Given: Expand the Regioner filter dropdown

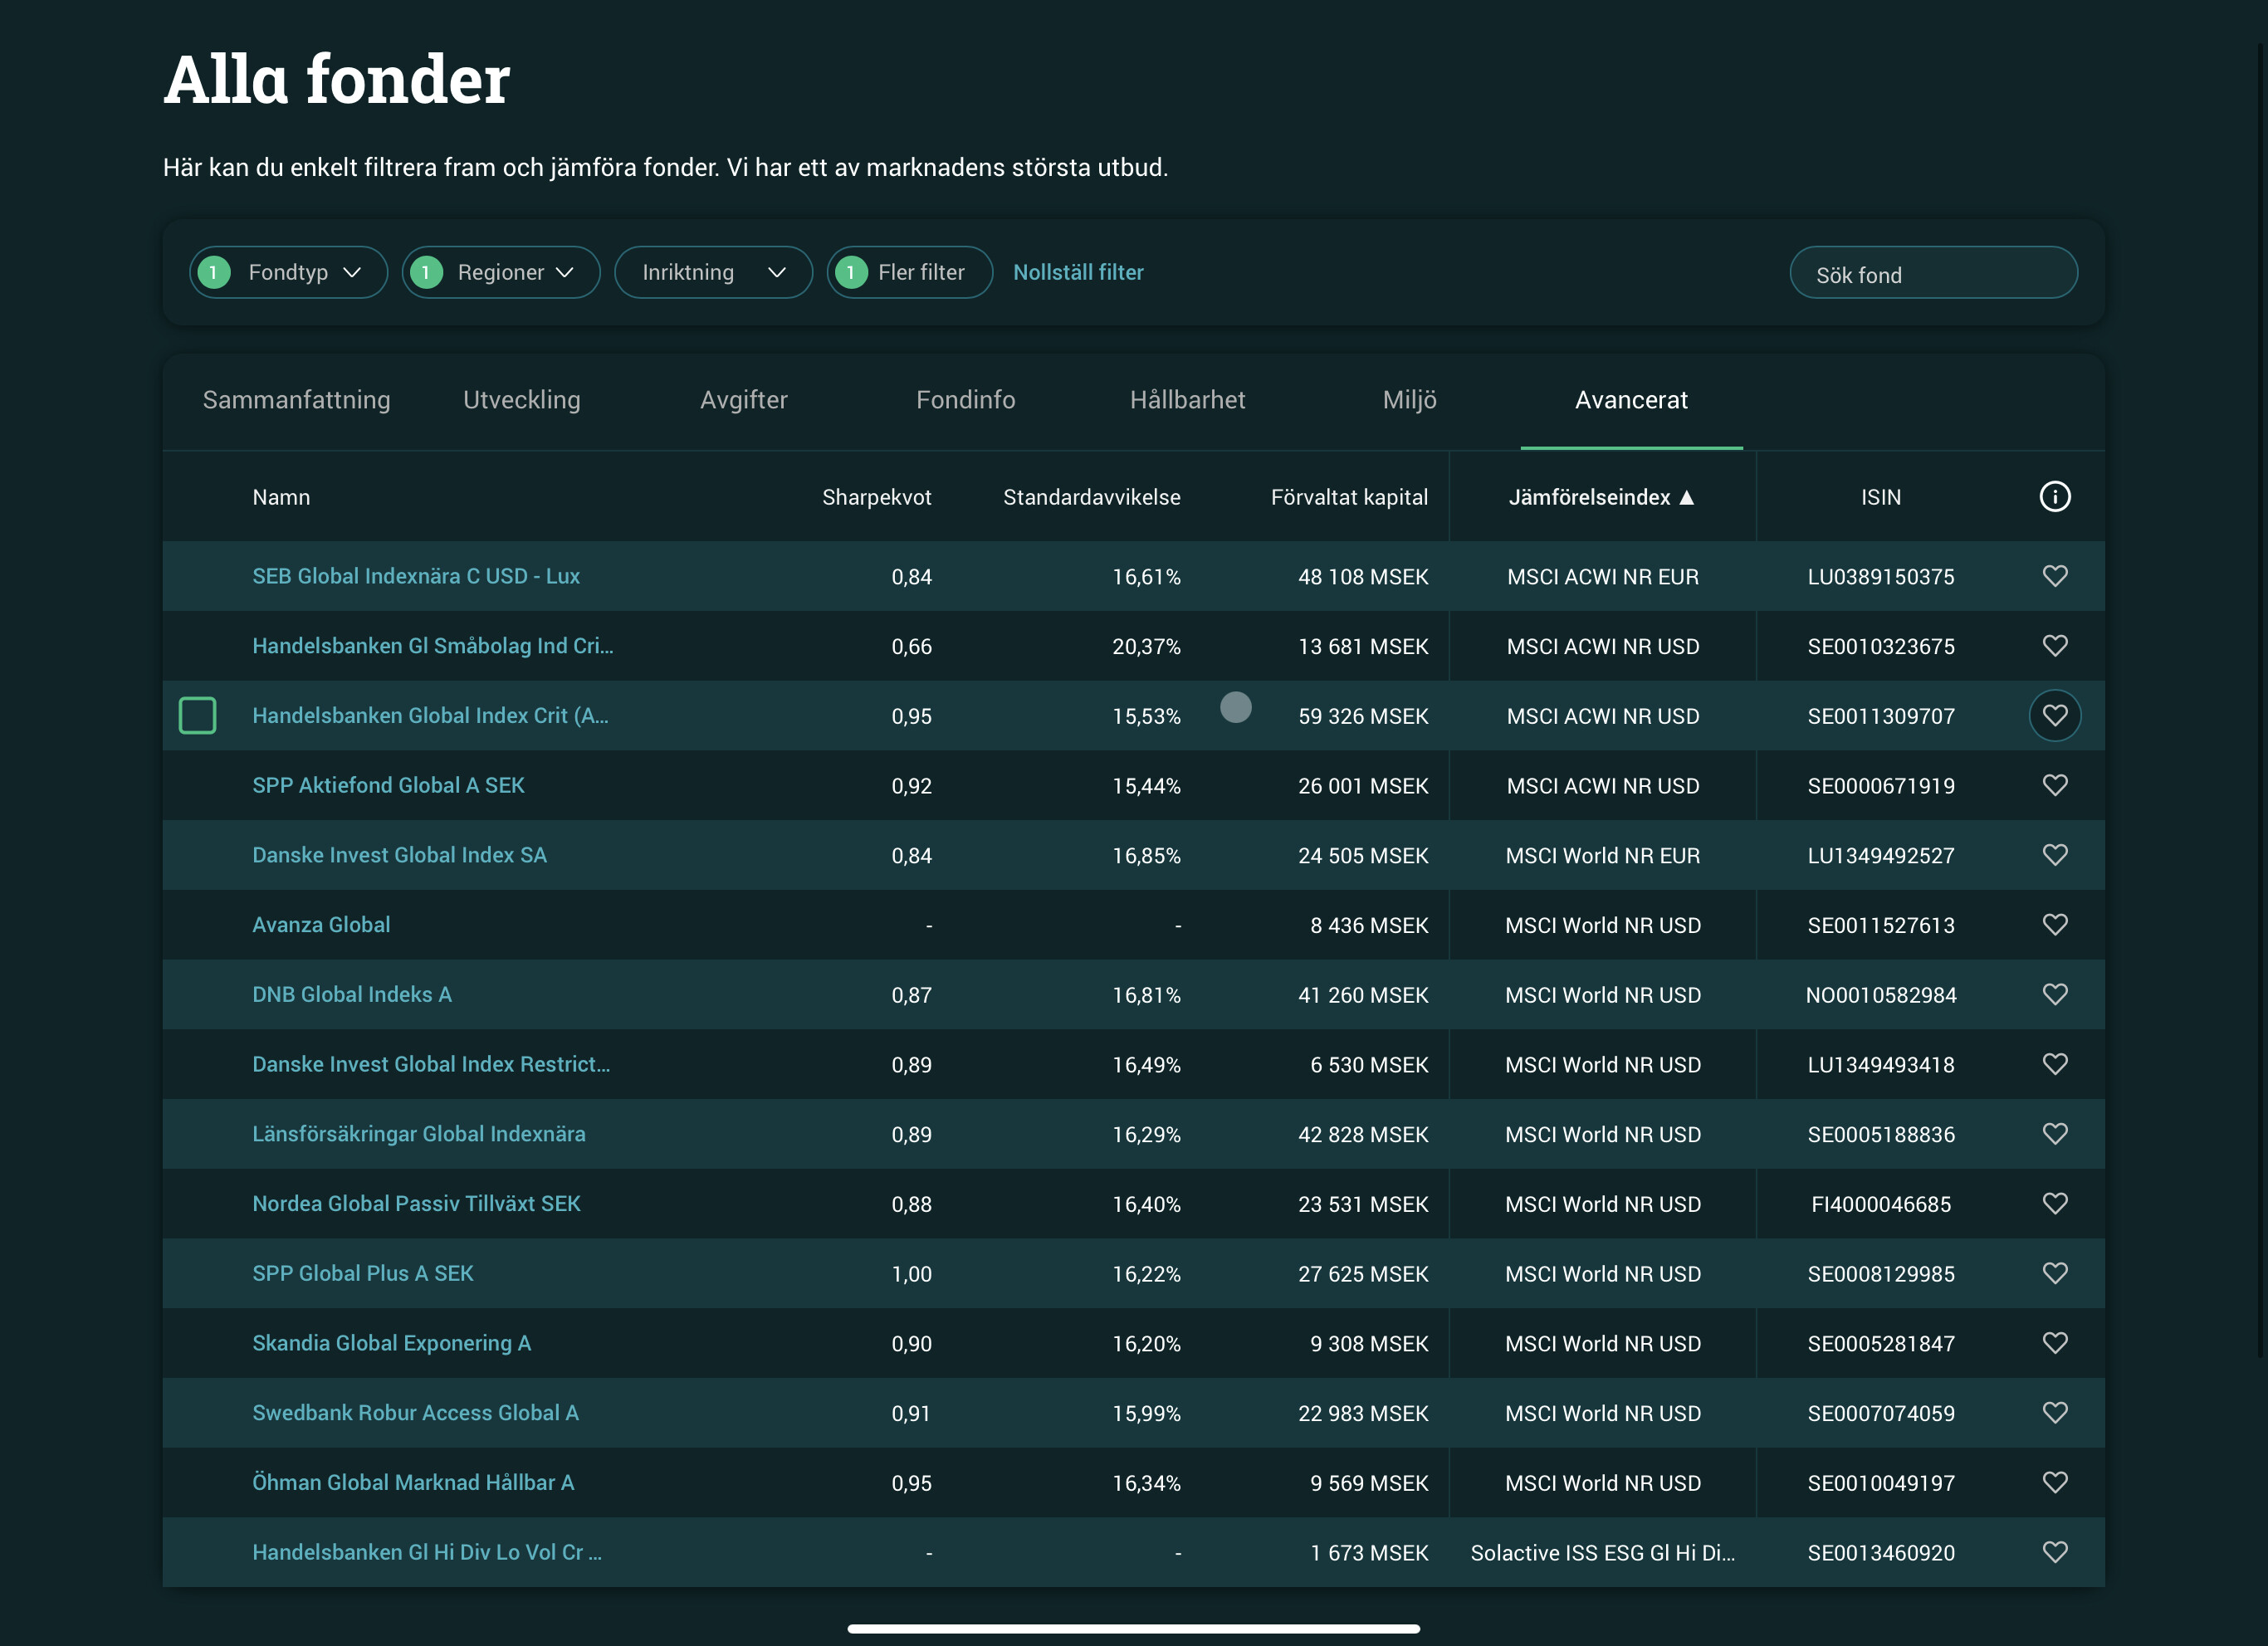Looking at the screenshot, I should pos(501,272).
